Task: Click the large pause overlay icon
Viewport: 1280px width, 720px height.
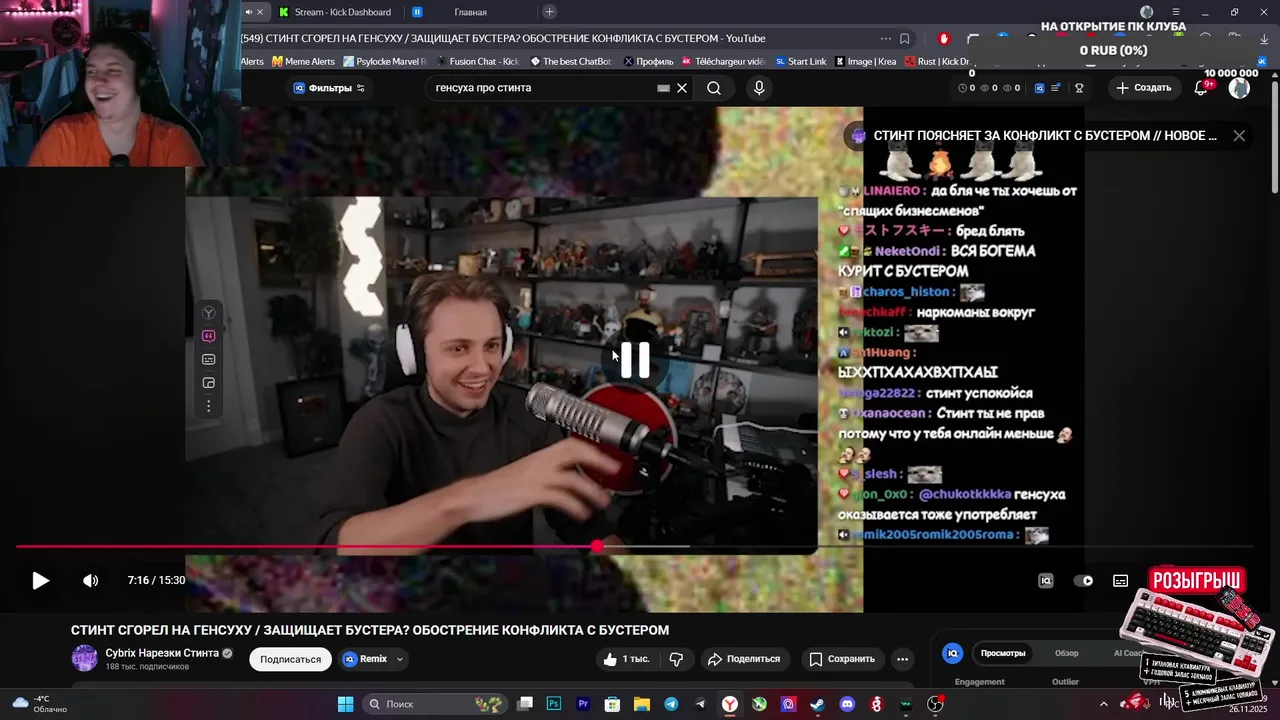Action: point(635,360)
